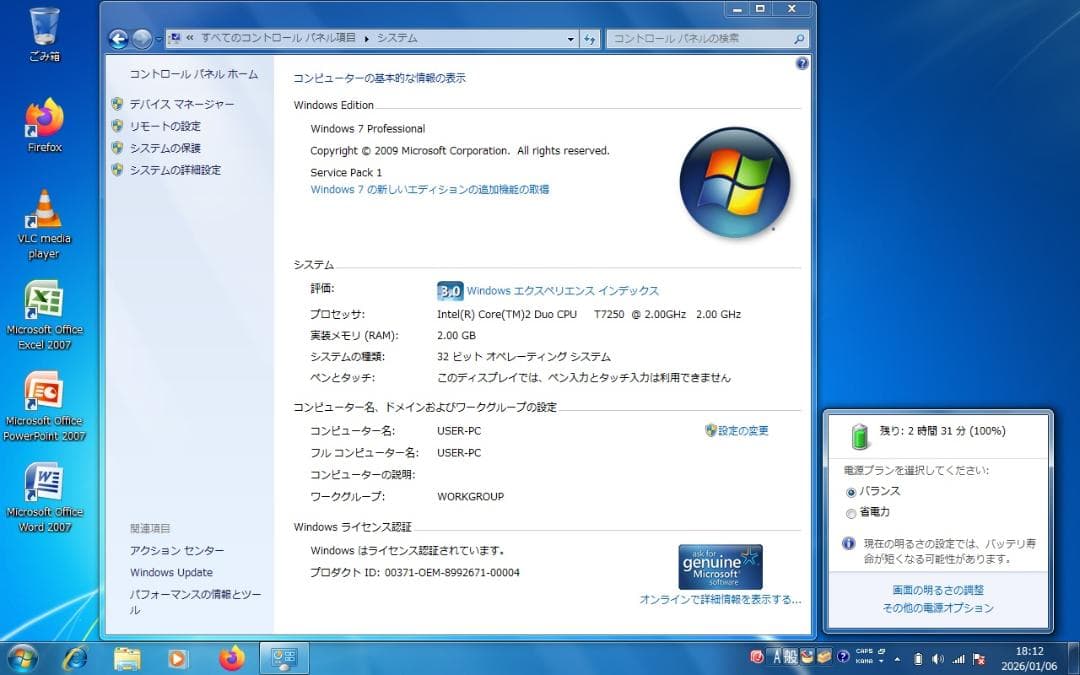Click the システム breadcrumb item

397,39
